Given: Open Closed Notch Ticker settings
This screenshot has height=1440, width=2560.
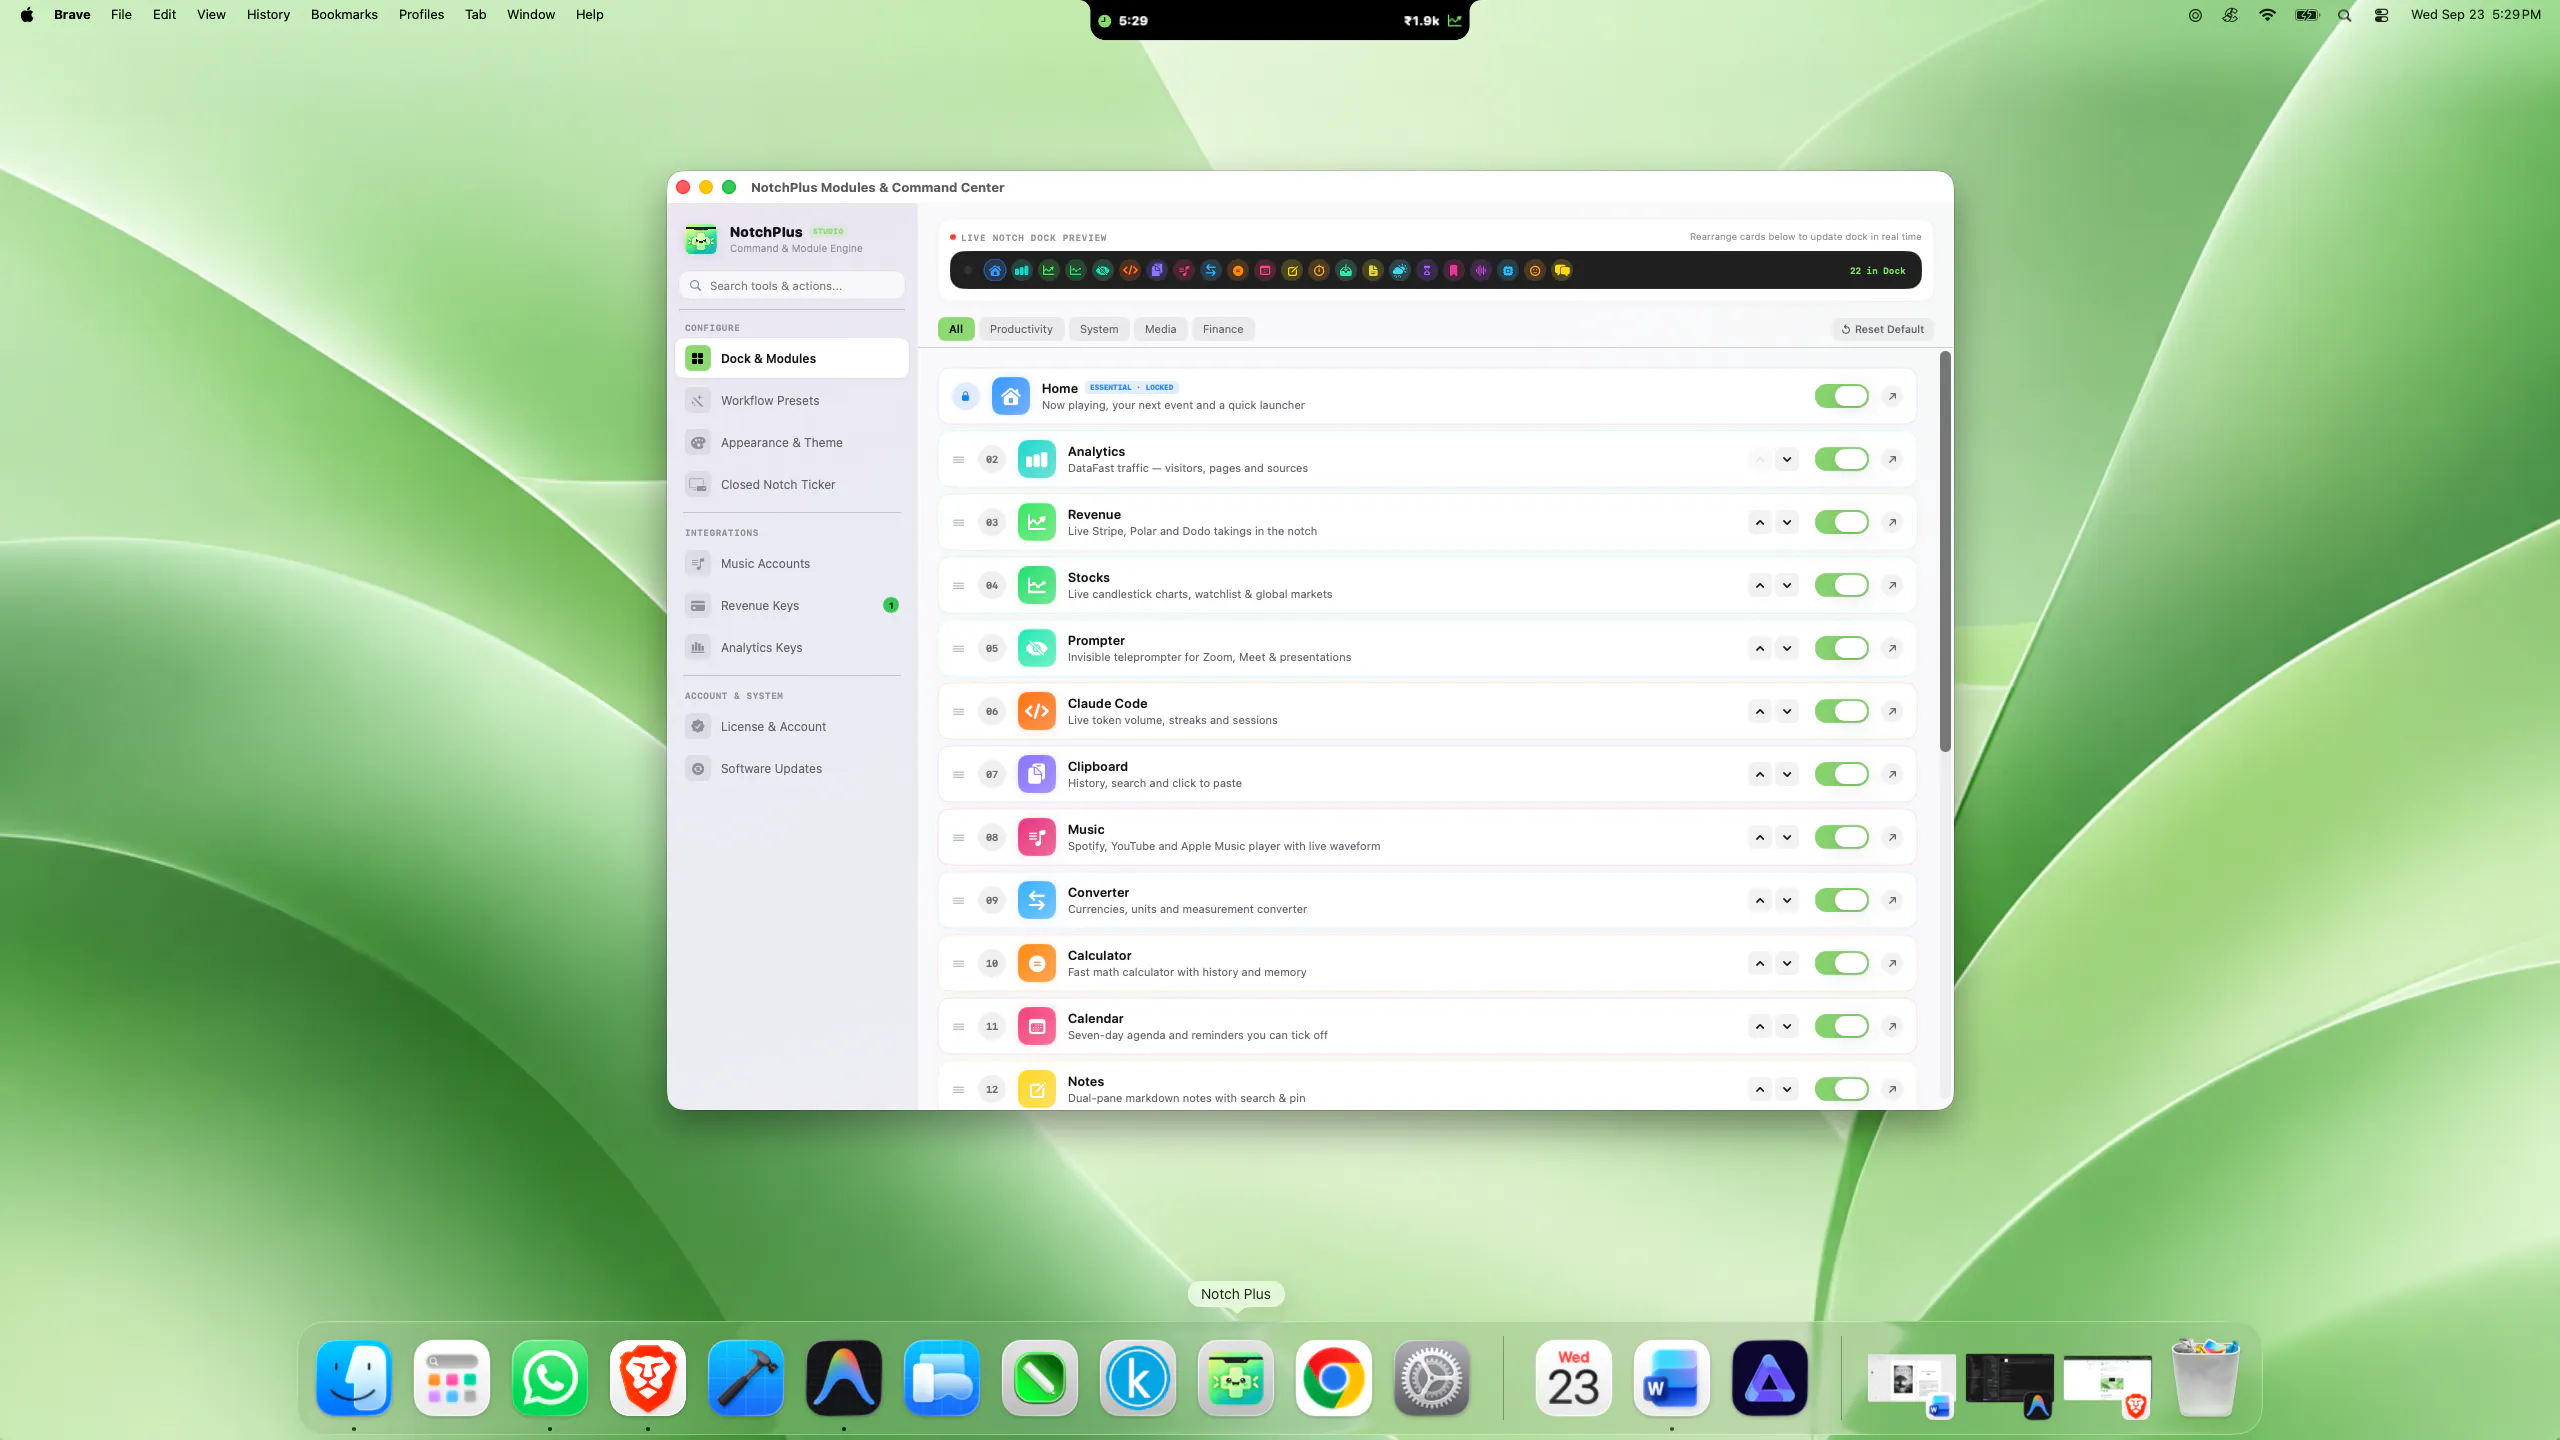Looking at the screenshot, I should tap(792, 484).
